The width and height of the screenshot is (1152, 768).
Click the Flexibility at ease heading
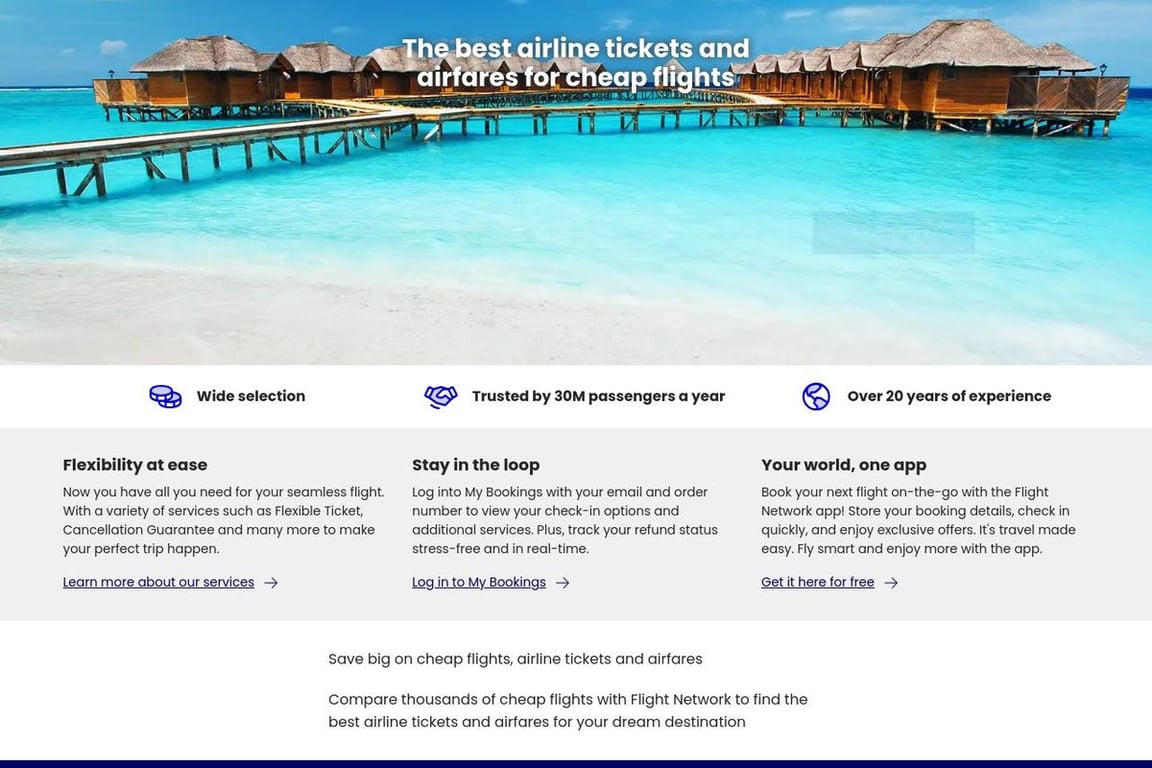point(135,465)
